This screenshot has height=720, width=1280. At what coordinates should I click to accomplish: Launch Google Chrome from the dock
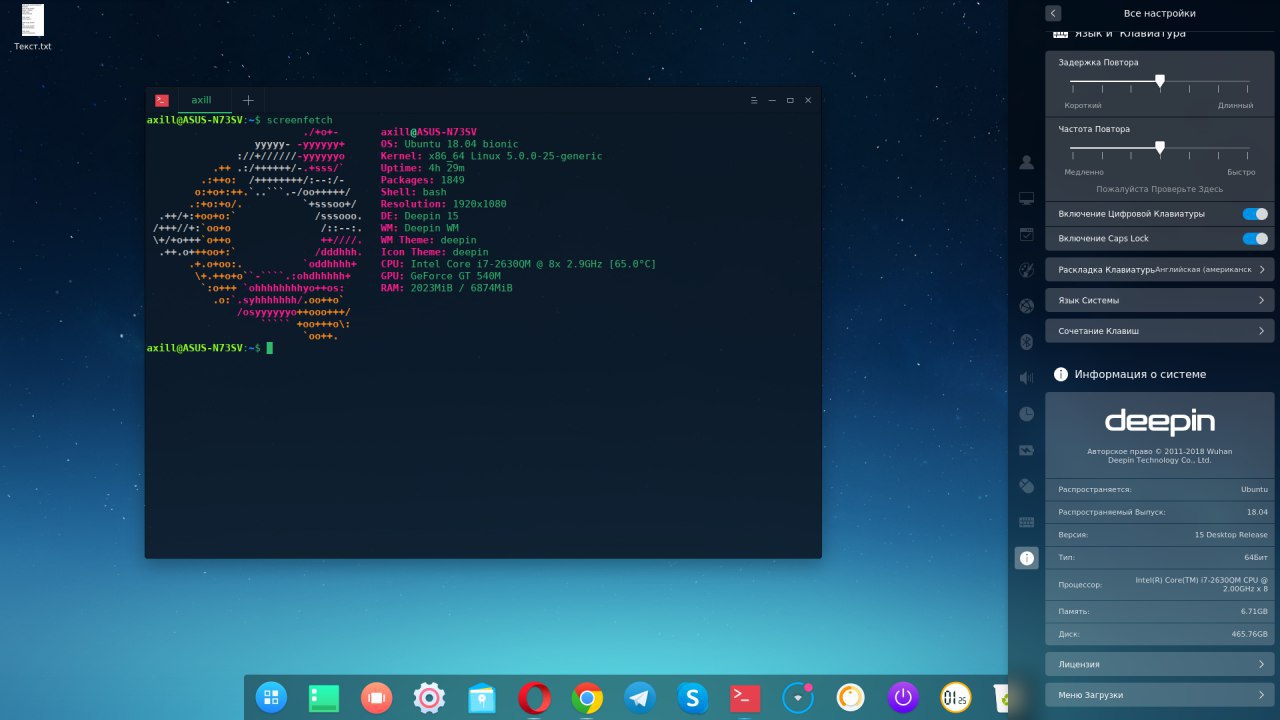pos(587,697)
